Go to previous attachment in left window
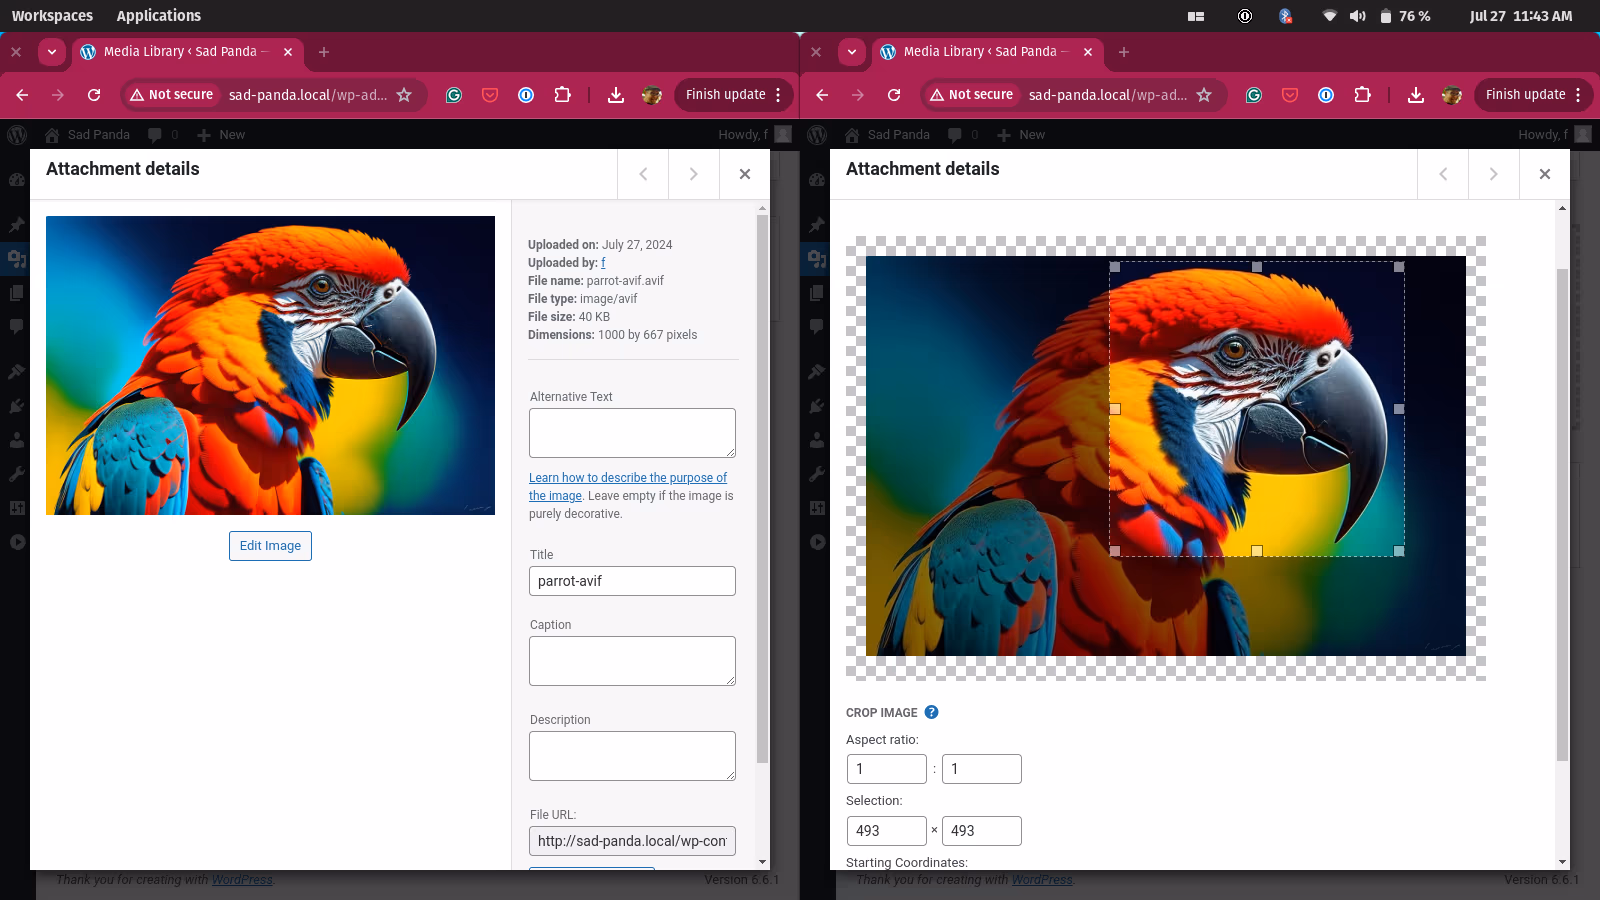The image size is (1600, 900). [x=643, y=174]
